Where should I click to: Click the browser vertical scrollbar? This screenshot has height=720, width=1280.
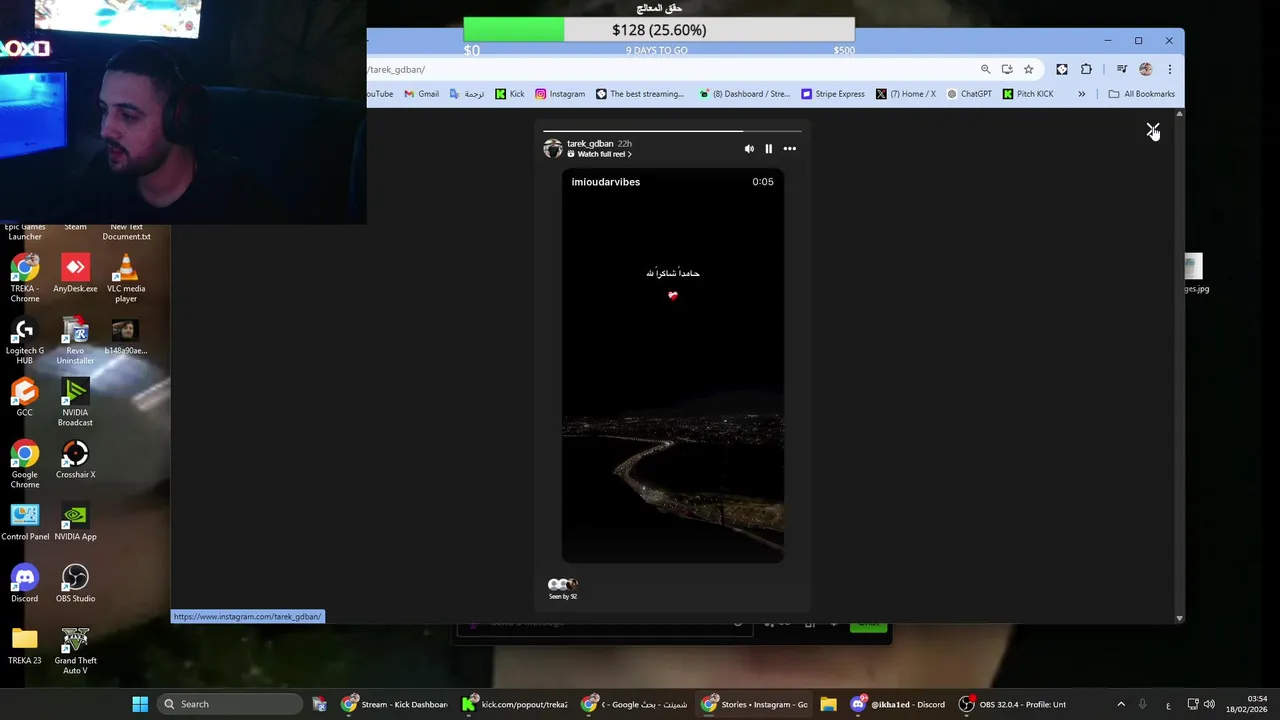(1179, 365)
